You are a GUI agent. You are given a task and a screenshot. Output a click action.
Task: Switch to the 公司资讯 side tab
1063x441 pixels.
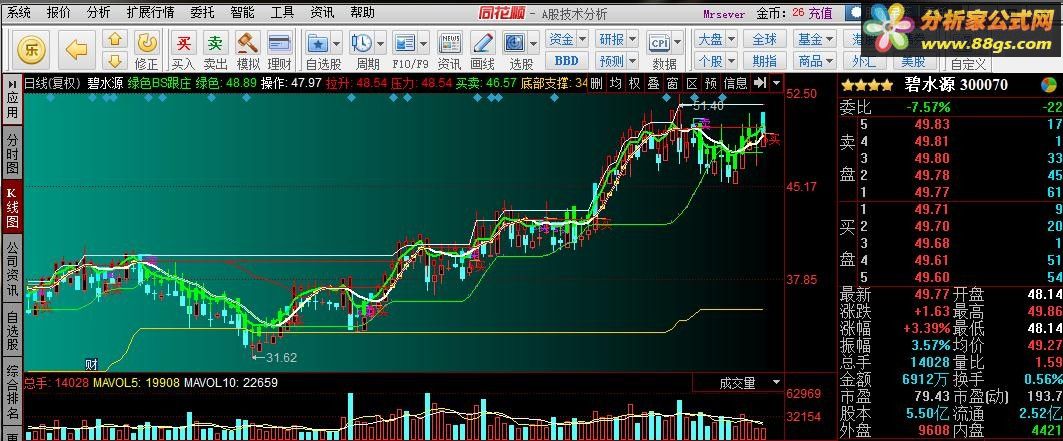pos(12,269)
